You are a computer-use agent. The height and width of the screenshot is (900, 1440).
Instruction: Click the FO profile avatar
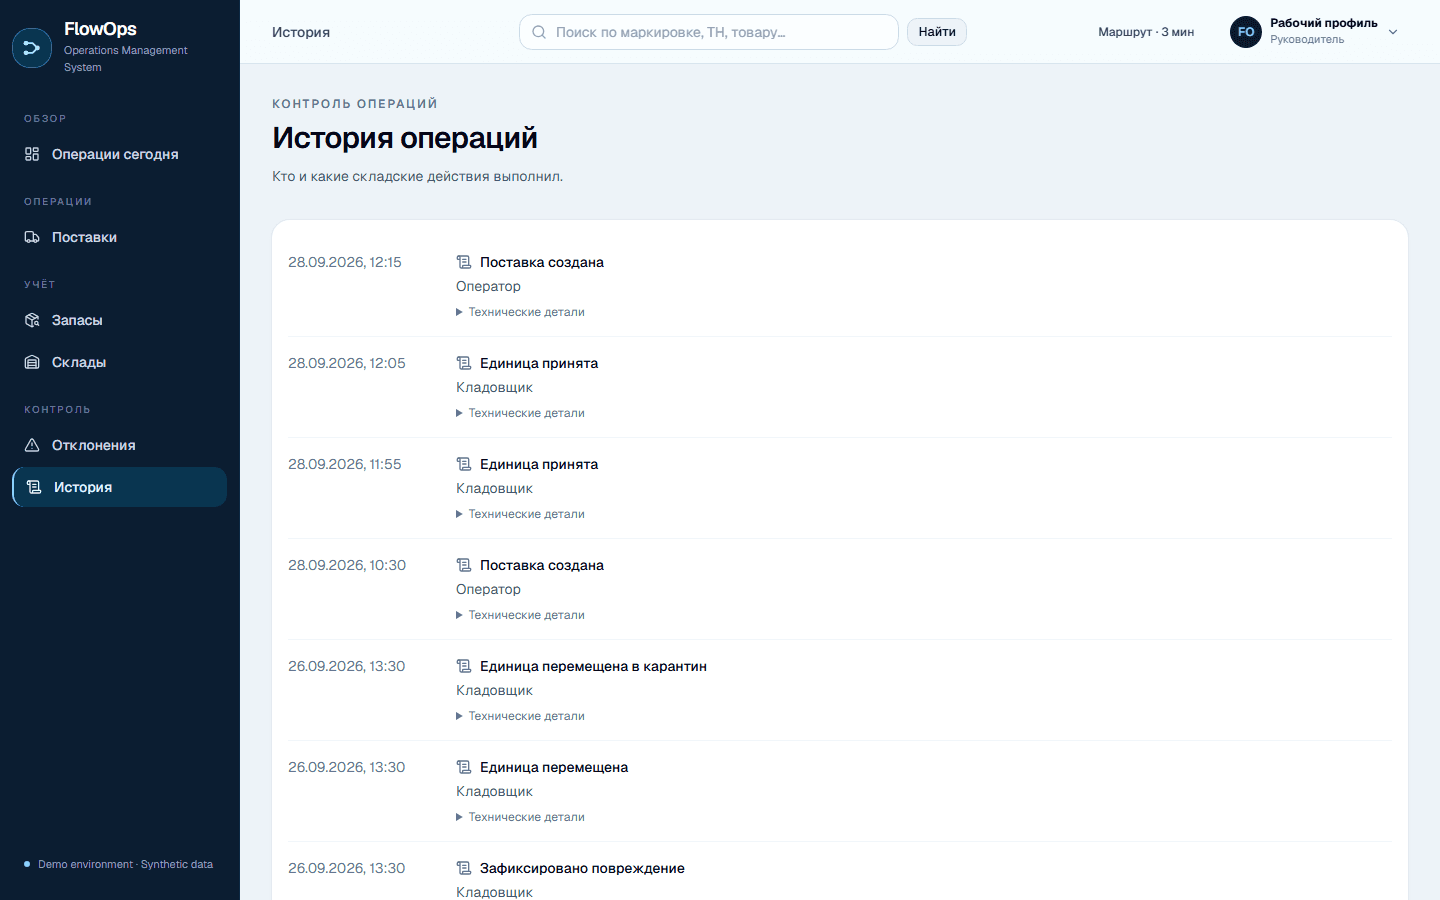pyautogui.click(x=1246, y=32)
